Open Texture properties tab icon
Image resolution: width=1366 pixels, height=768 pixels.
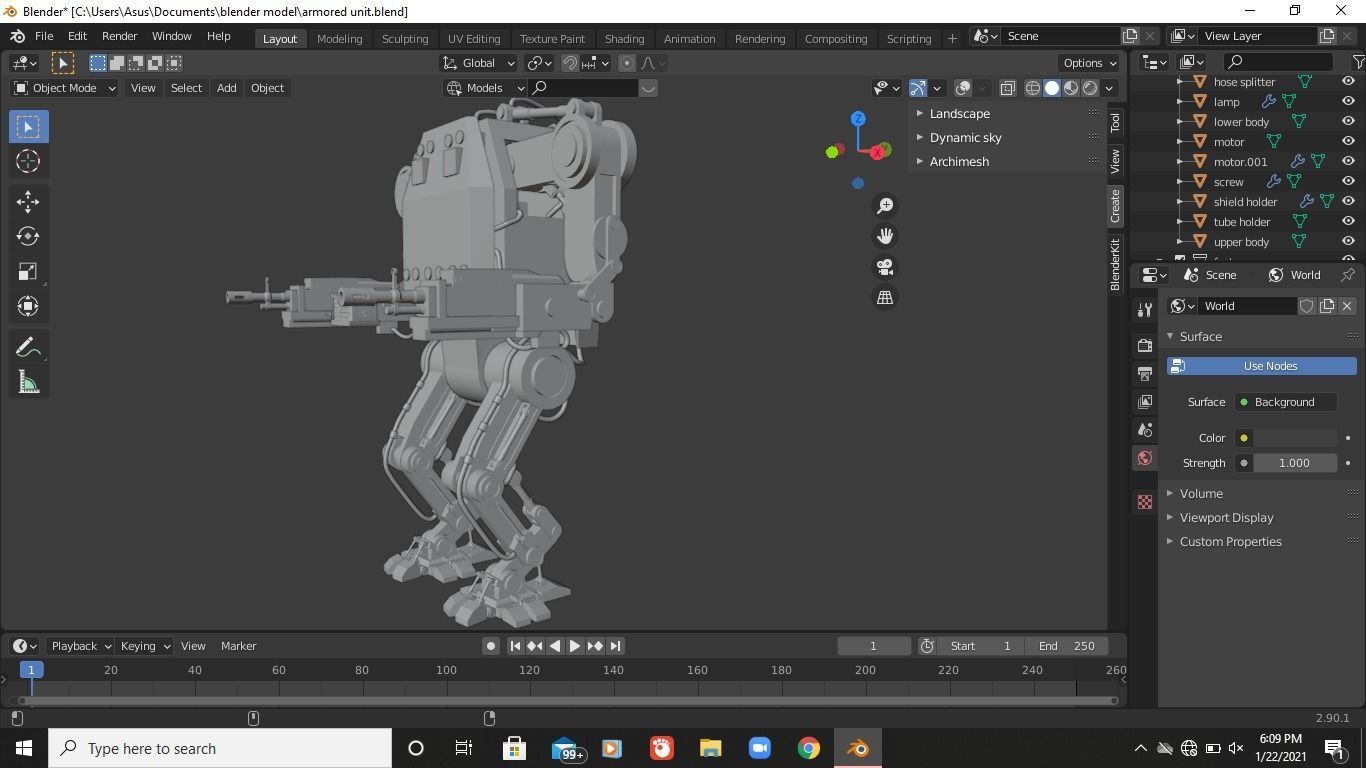(x=1145, y=502)
